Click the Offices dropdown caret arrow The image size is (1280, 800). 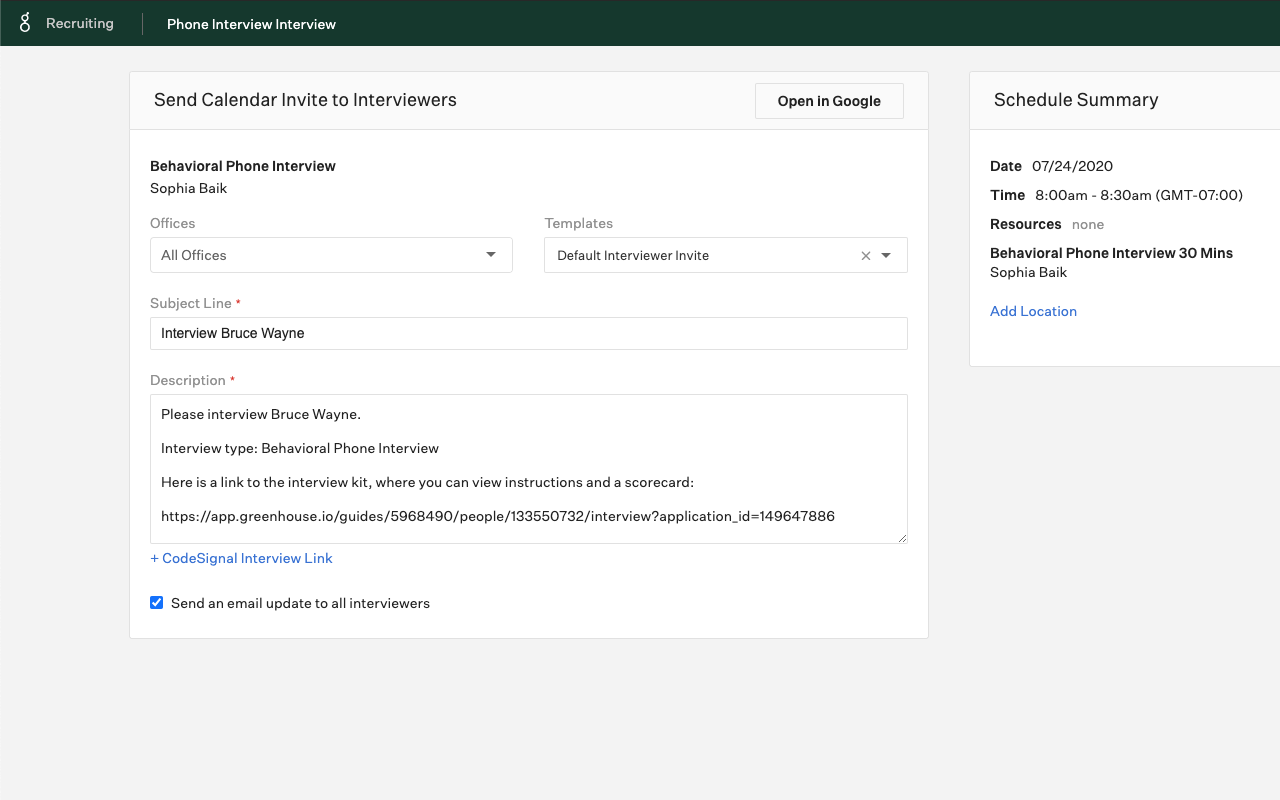tap(491, 255)
